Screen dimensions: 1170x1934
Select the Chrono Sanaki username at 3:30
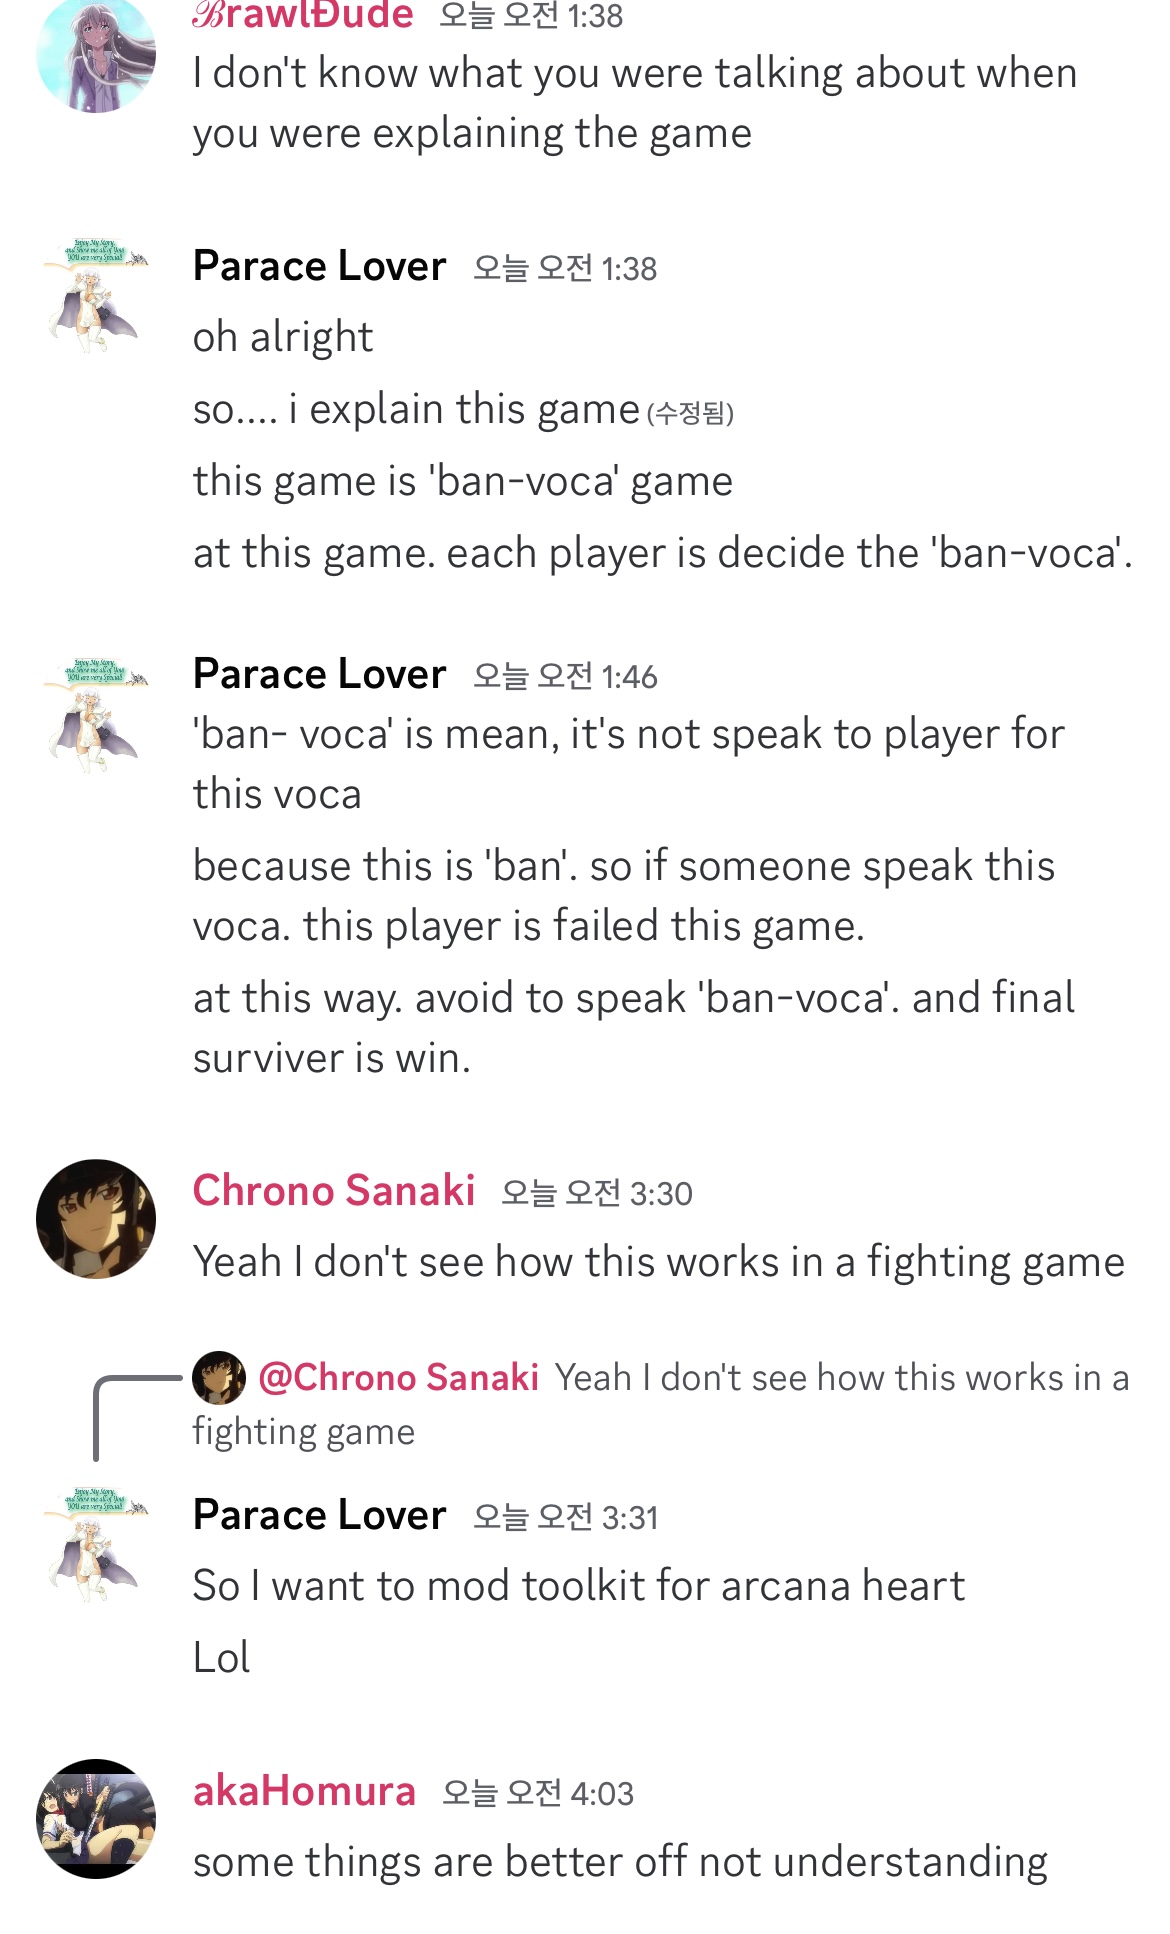(x=334, y=1191)
